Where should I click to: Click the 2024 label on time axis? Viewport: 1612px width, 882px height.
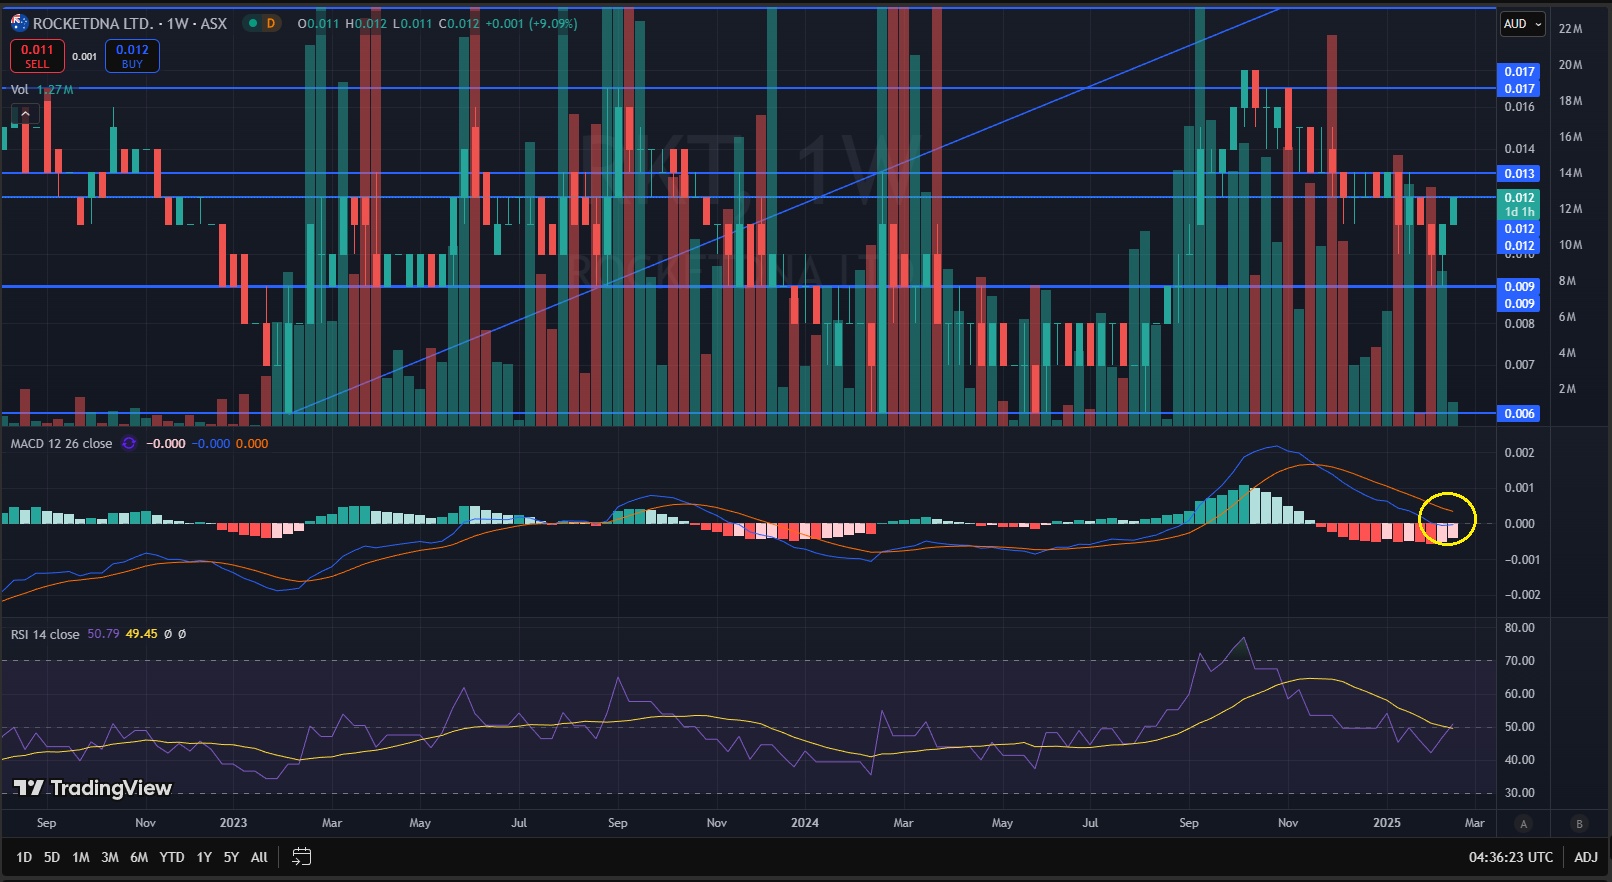[805, 823]
